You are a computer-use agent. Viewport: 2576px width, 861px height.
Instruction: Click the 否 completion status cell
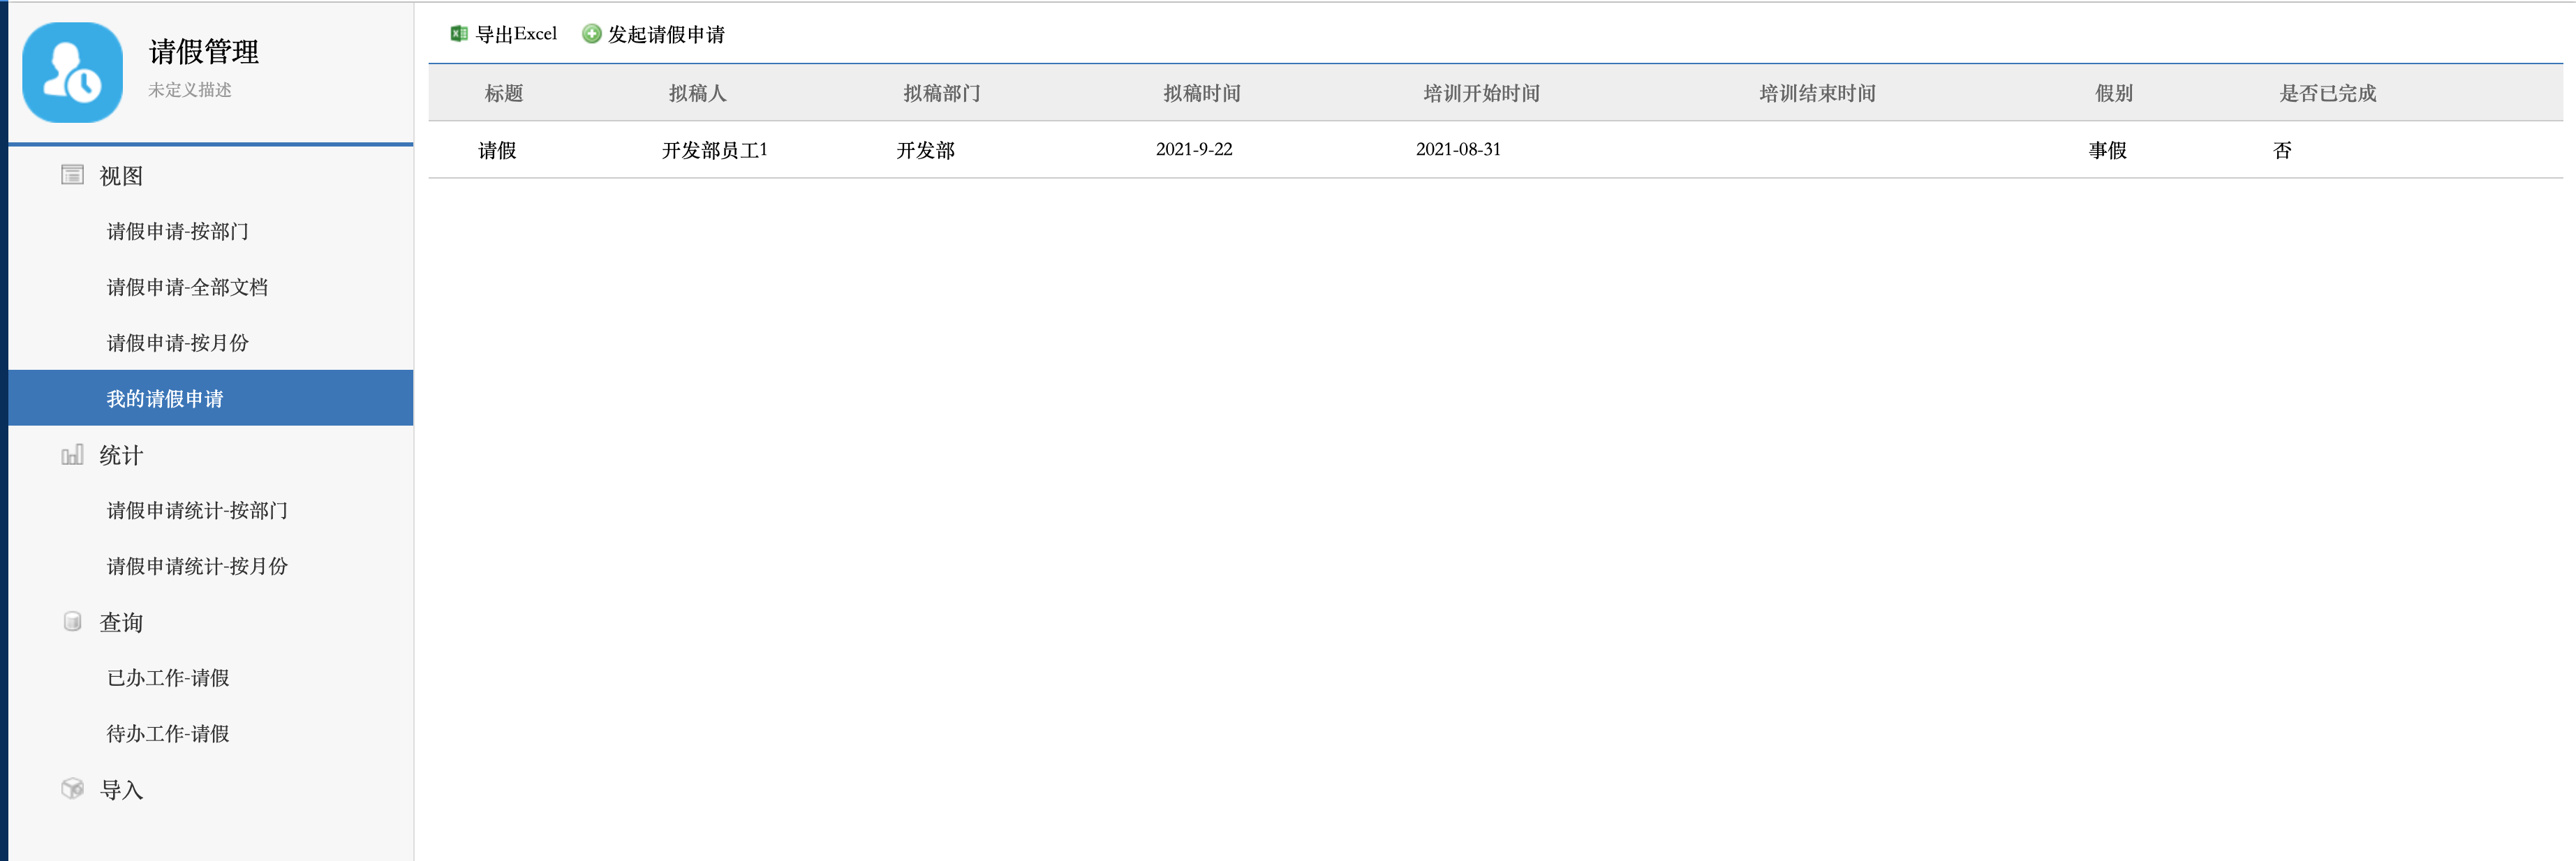pos(2282,150)
